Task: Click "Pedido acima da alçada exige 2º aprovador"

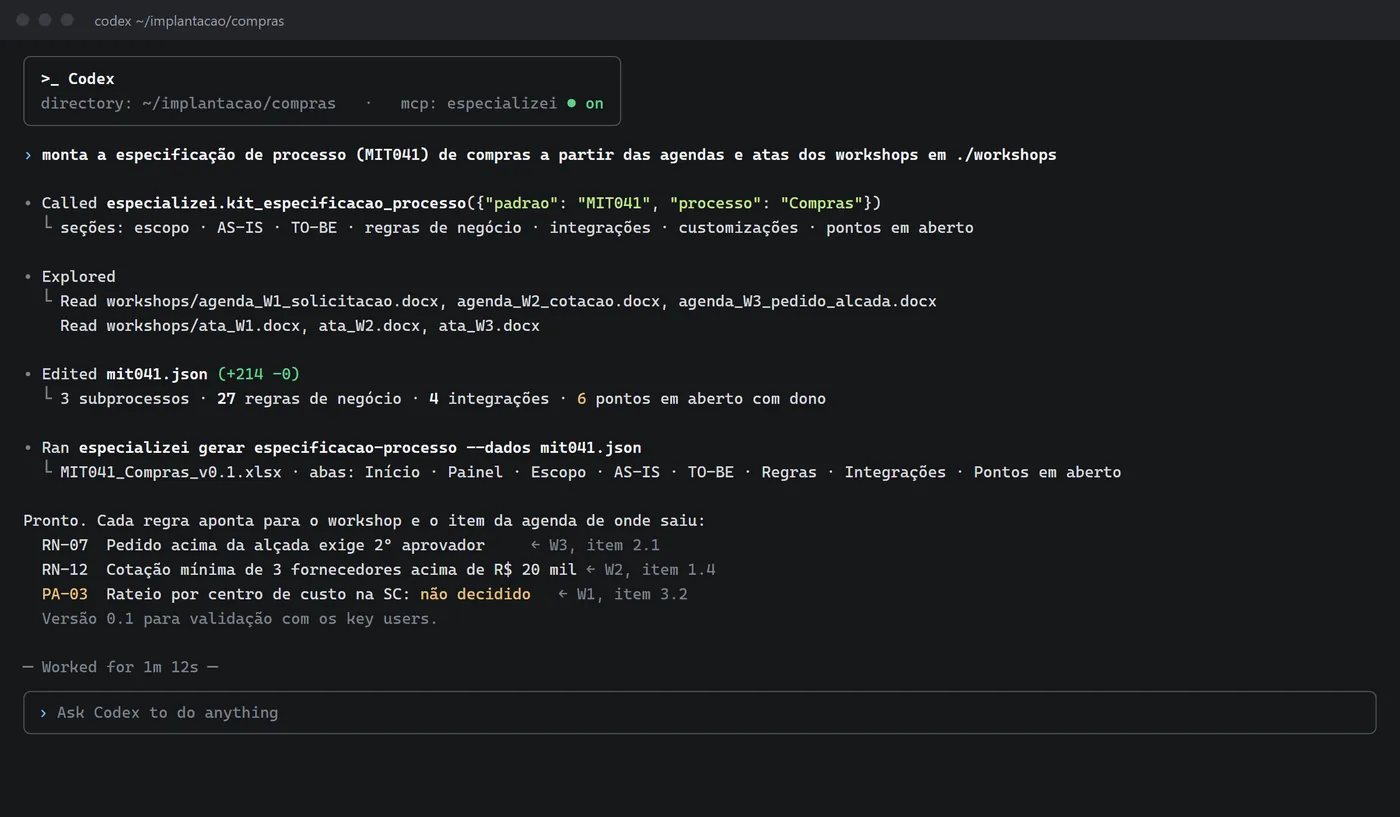Action: tap(295, 545)
